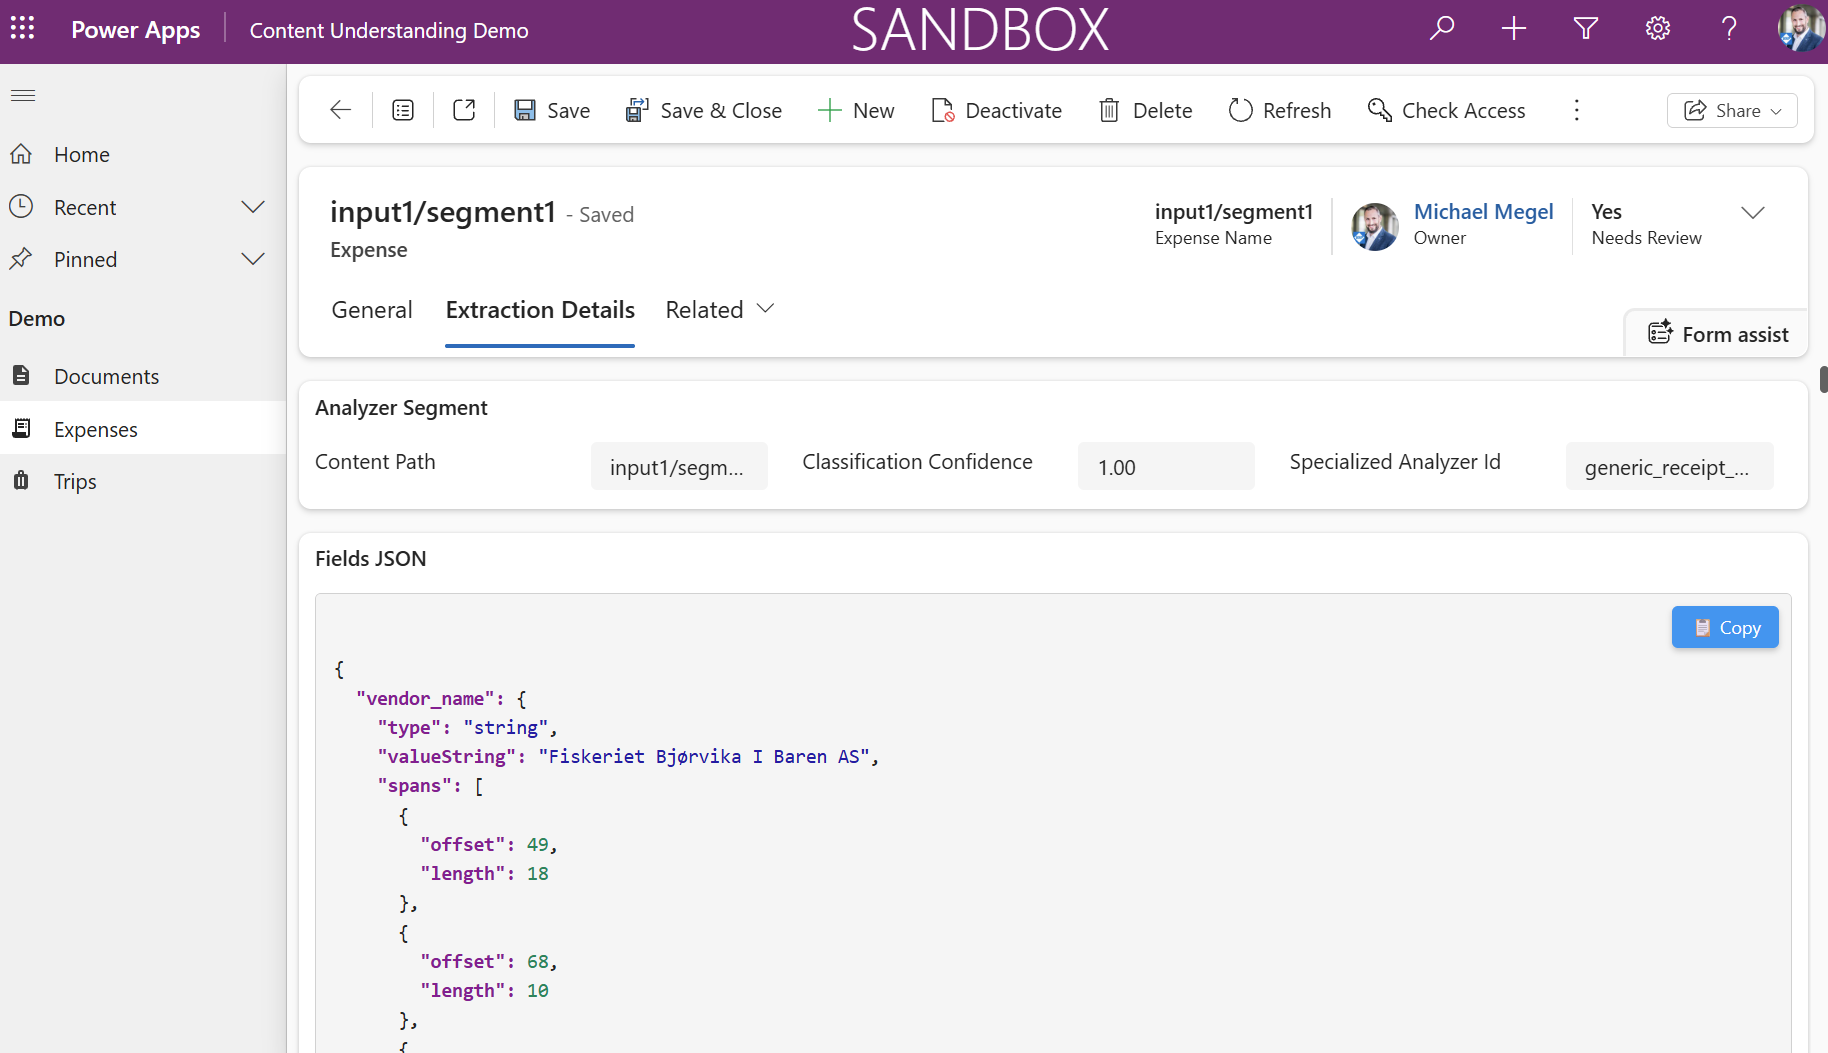Image resolution: width=1828 pixels, height=1053 pixels.
Task: Open Michael Megel owner link
Action: pos(1483,212)
